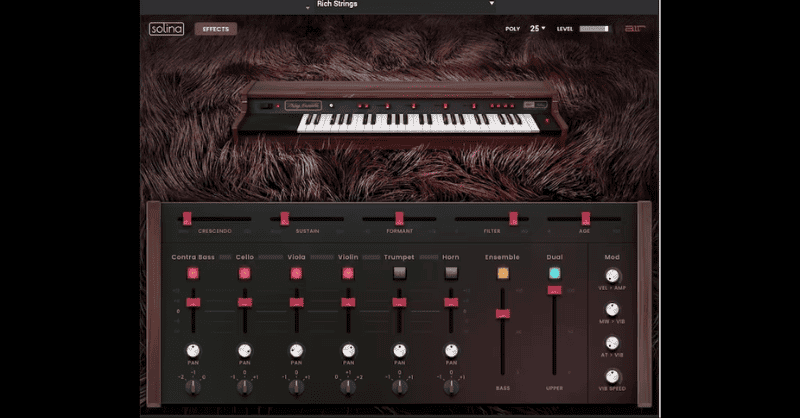Toggle the Dual mode button

[x=555, y=274]
